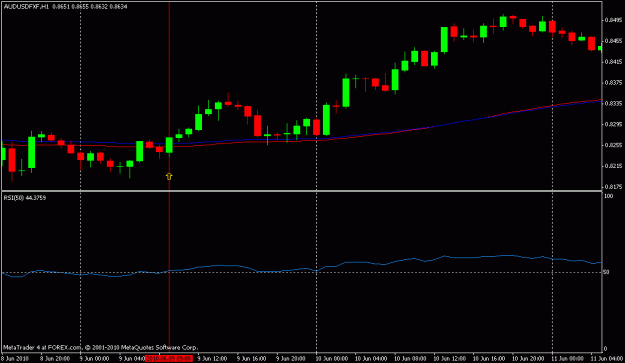625x363 pixels.
Task: Click the 10 Jun 00:00 time axis label
Action: (332, 359)
